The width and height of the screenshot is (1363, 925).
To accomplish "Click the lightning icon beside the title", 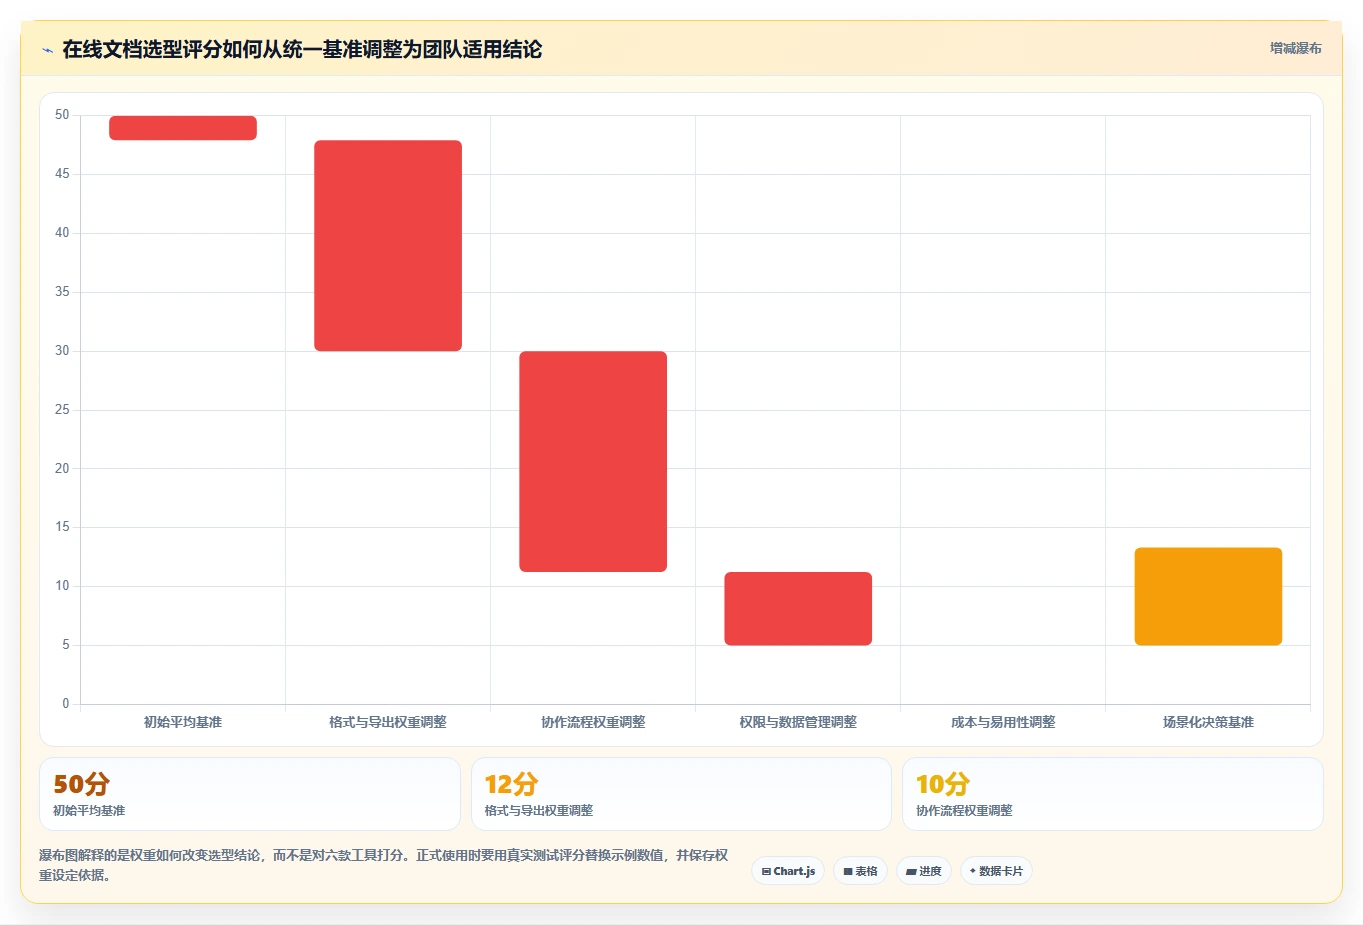I will tap(47, 50).
